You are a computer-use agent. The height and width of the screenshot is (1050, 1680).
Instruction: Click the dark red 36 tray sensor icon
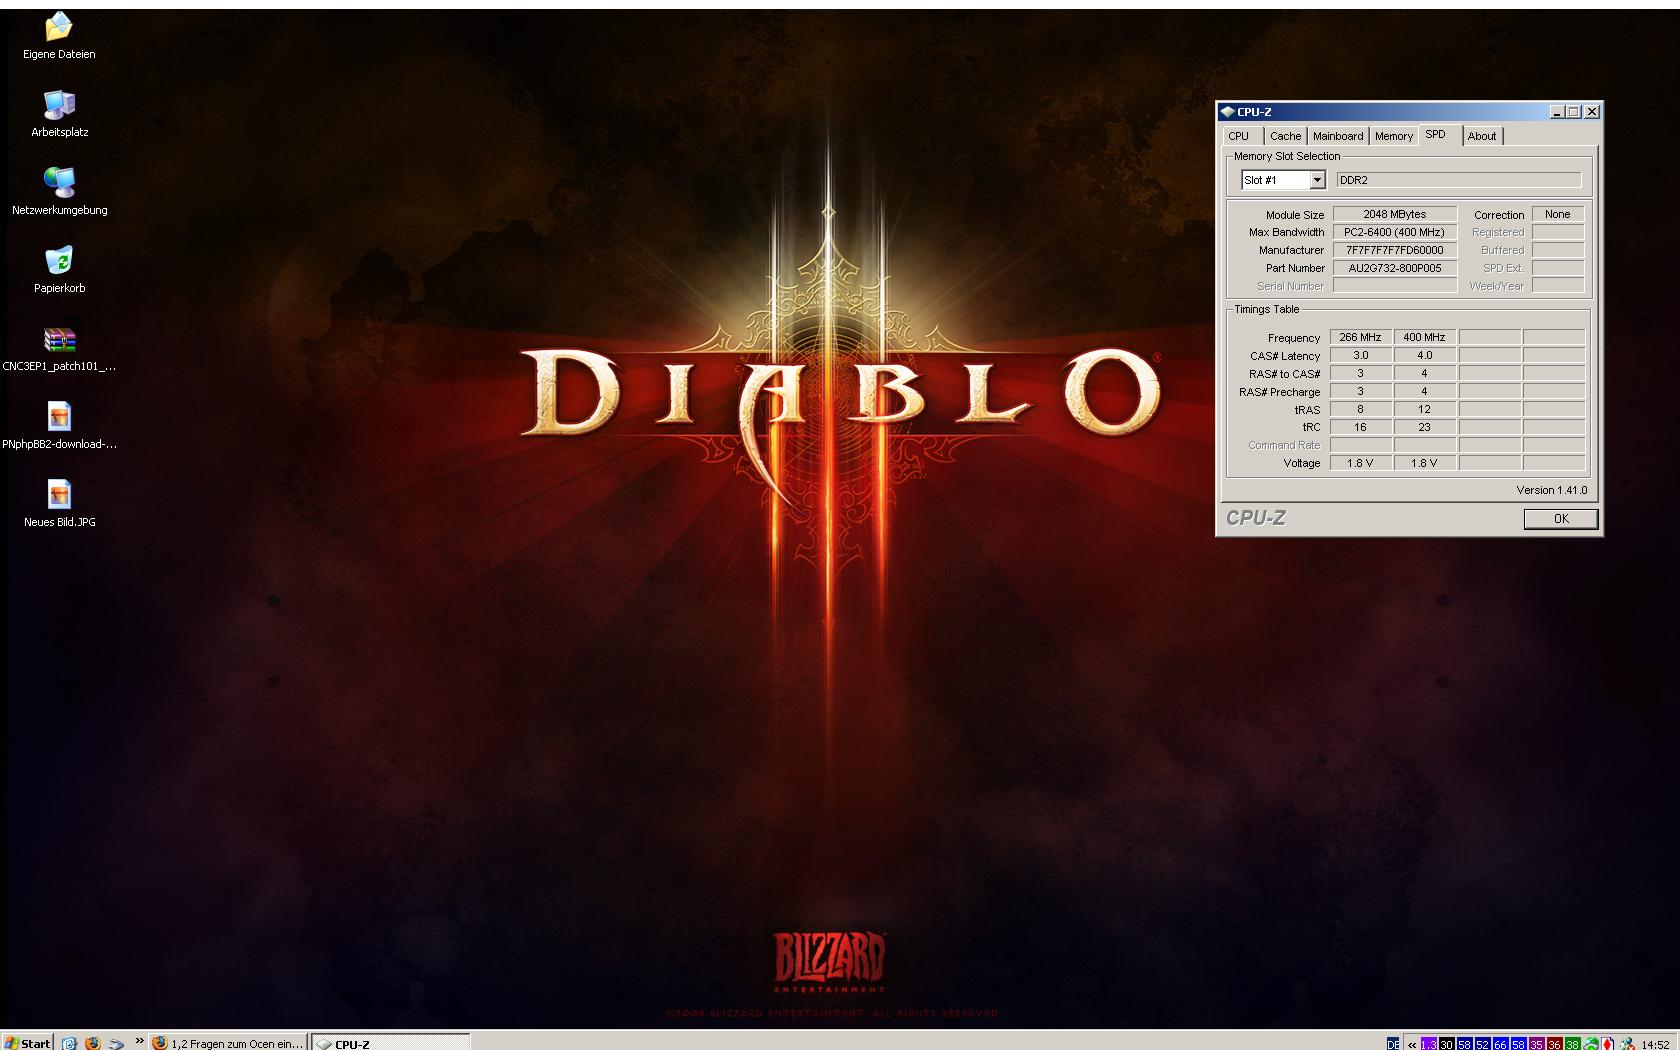pyautogui.click(x=1555, y=1043)
